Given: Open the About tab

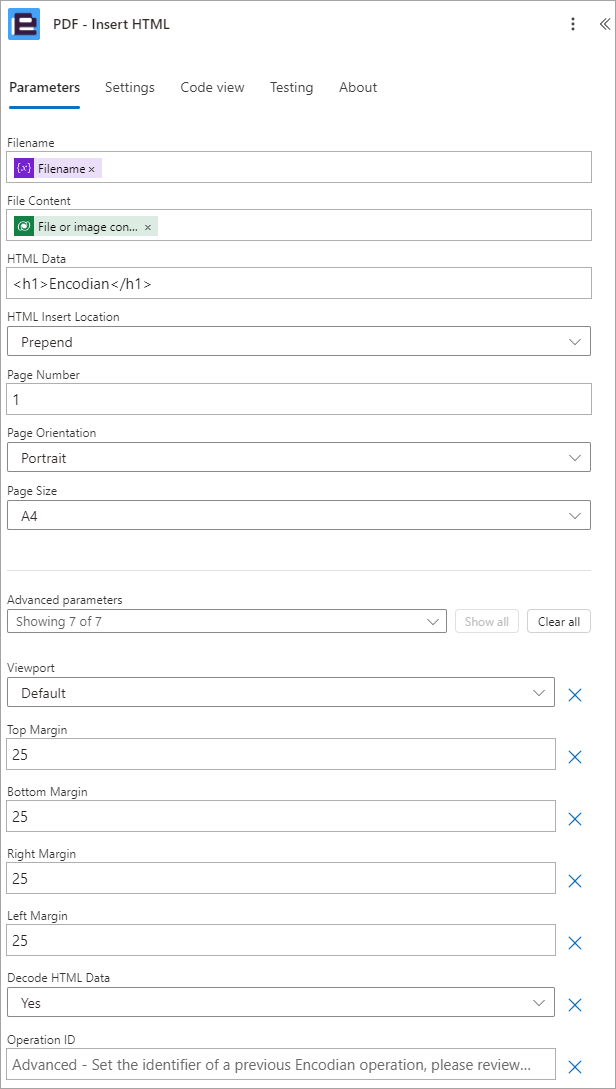Looking at the screenshot, I should tap(358, 88).
